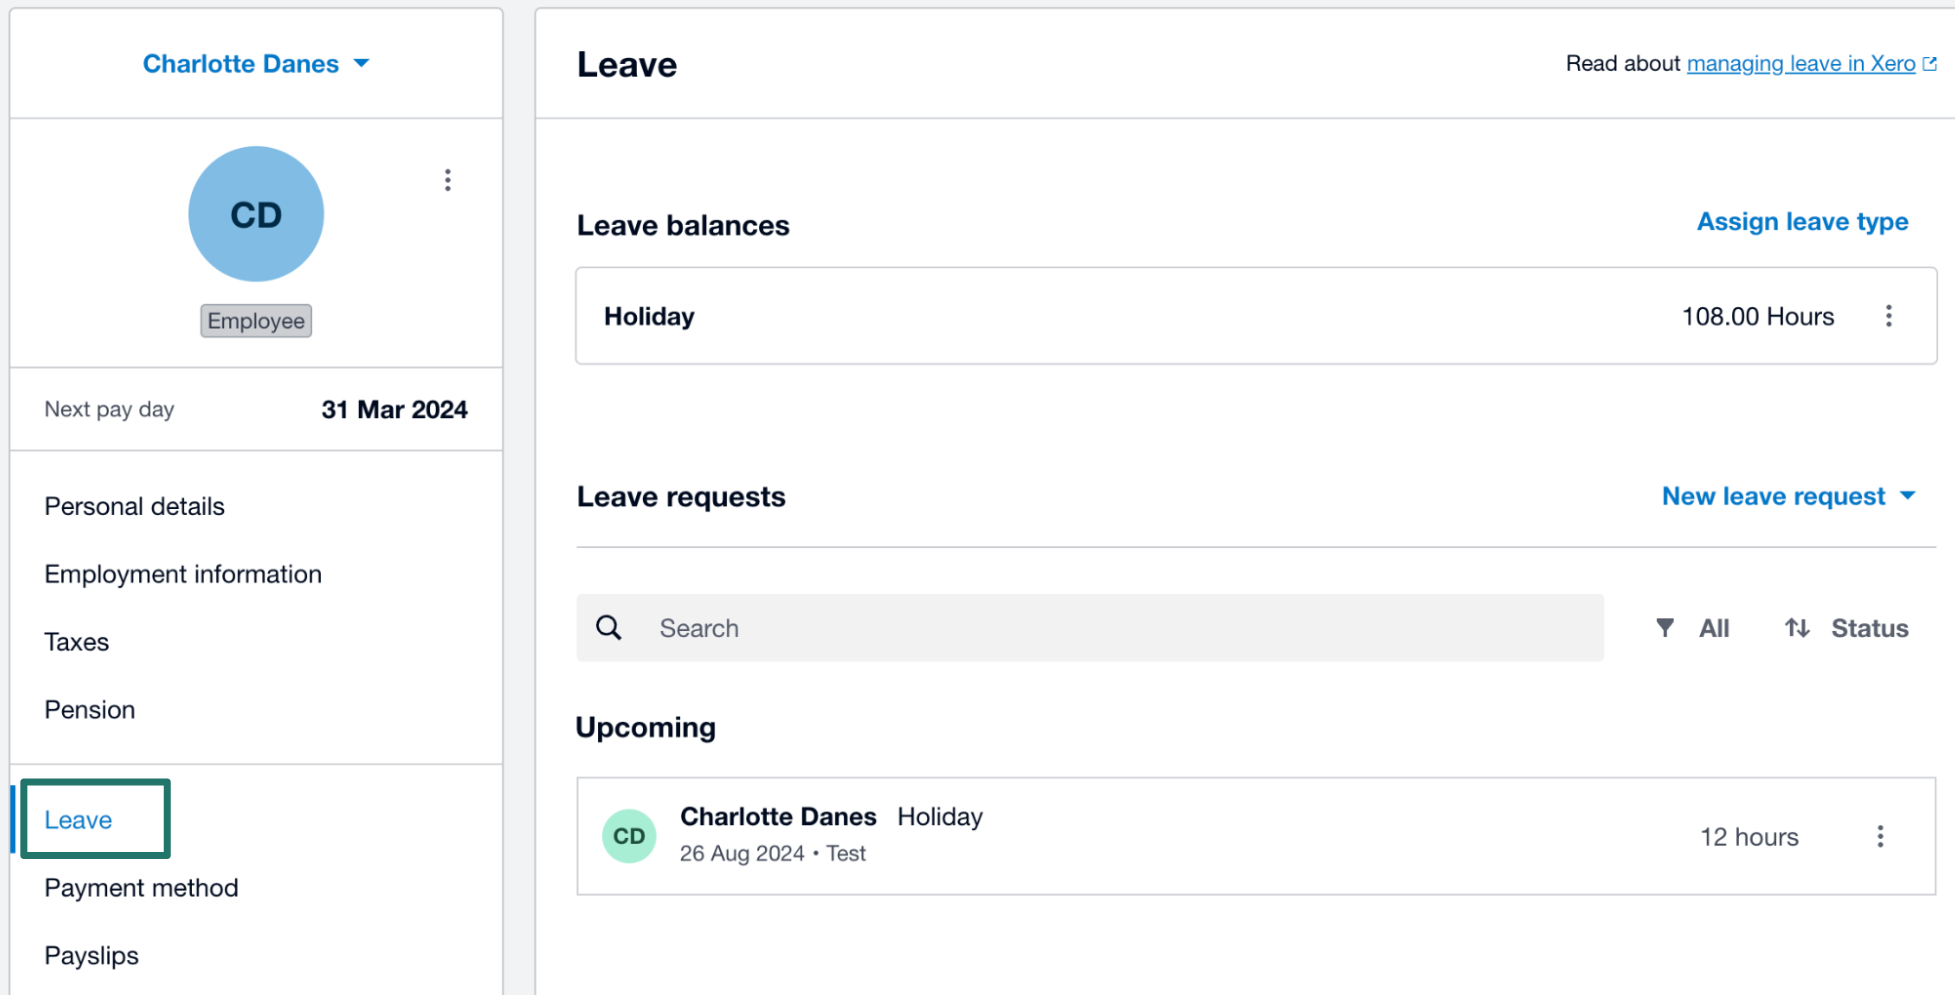1955x995 pixels.
Task: Click the CD avatar in upcoming request
Action: tap(629, 836)
